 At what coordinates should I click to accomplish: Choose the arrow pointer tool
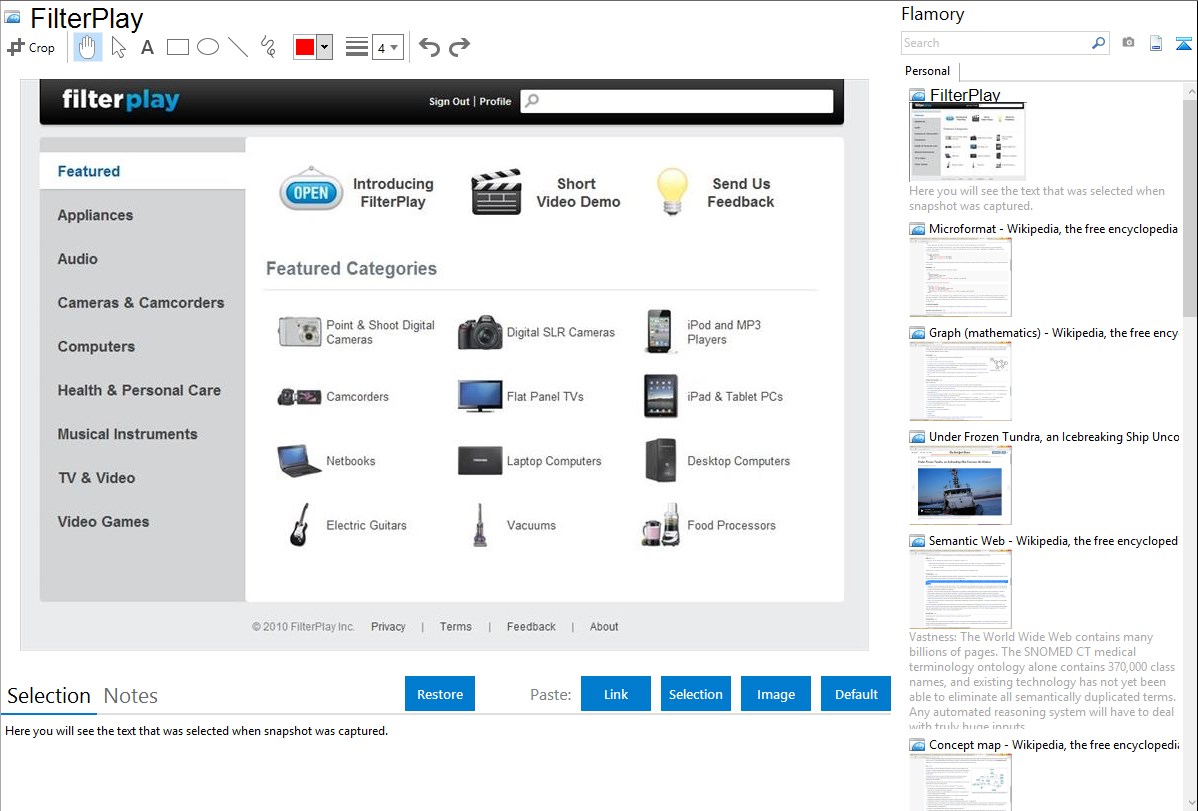click(118, 47)
